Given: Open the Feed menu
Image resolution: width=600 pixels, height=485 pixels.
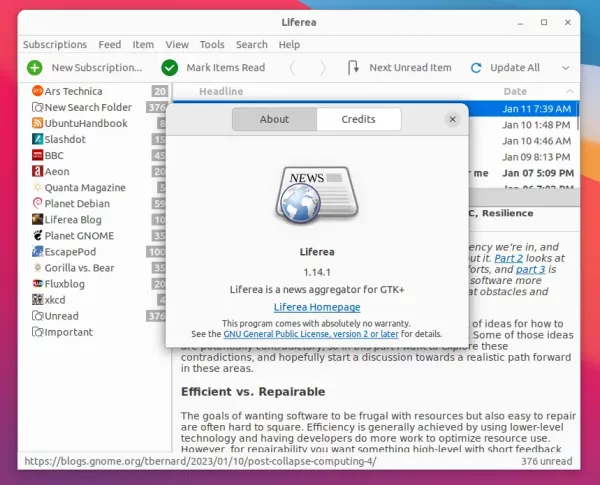Looking at the screenshot, I should click(x=110, y=45).
